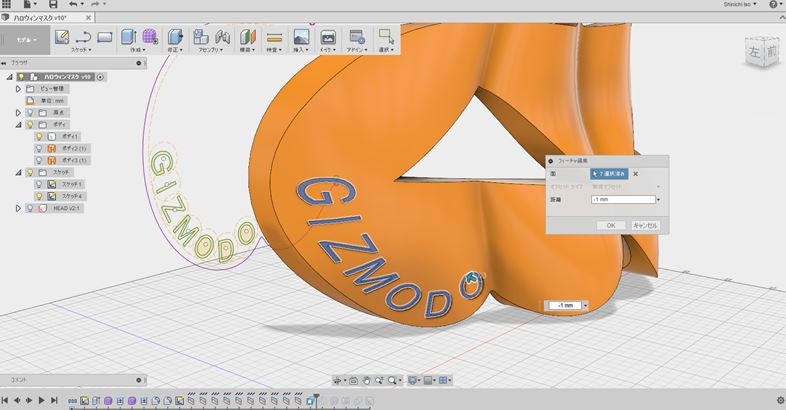Open the モデル workspace switcher
This screenshot has height=410, width=786.
(25, 40)
